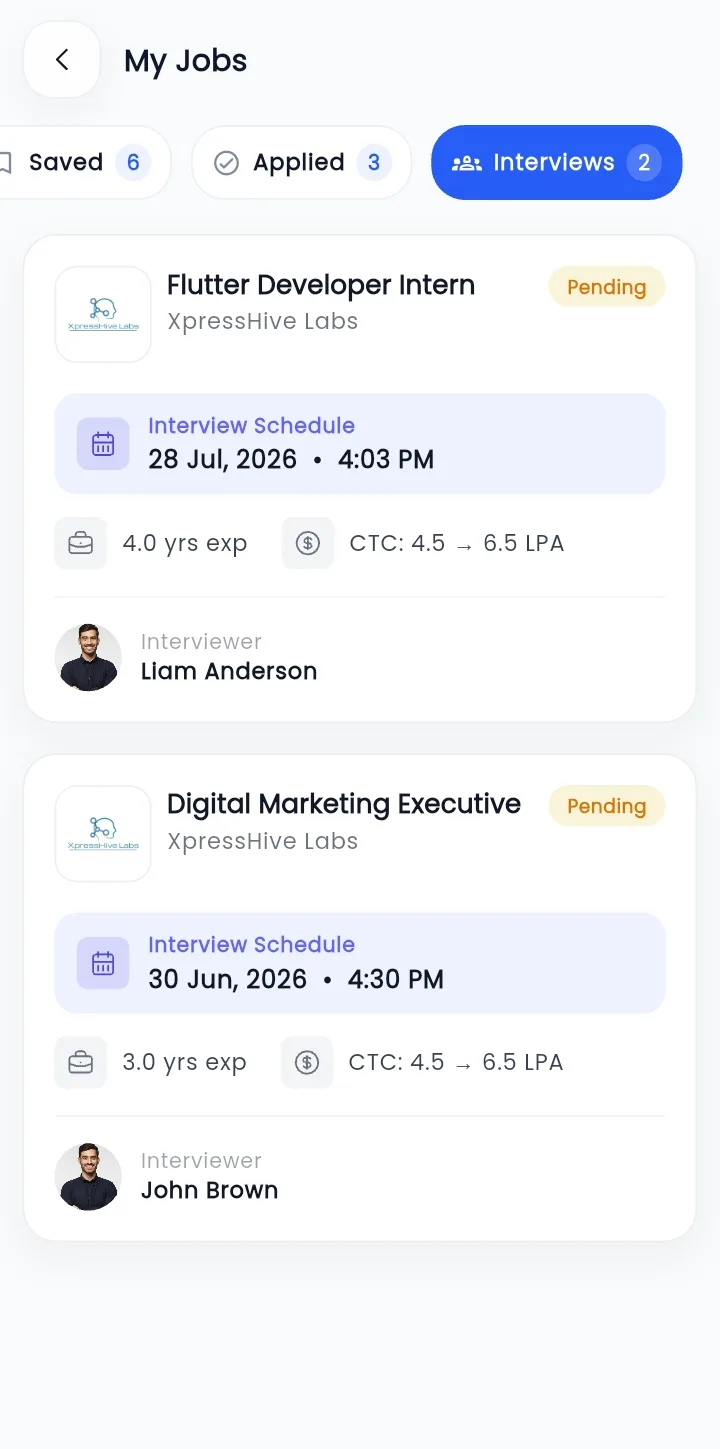Select the Interviews tab
The image size is (720, 1449).
pos(556,162)
